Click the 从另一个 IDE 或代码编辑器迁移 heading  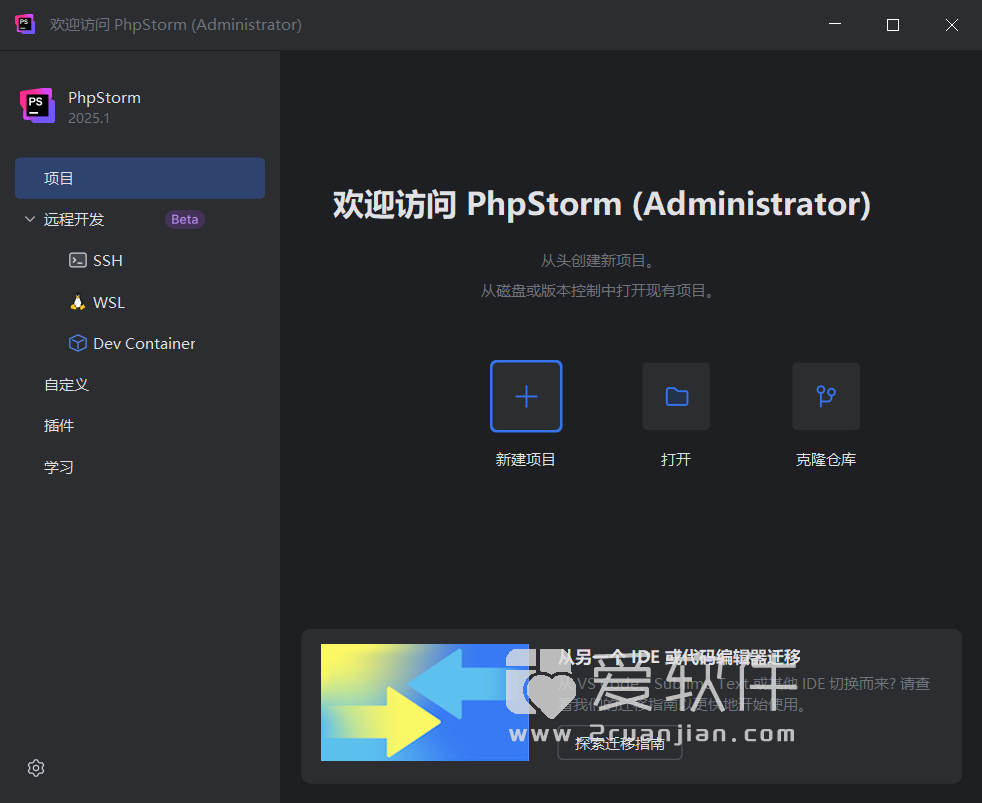click(679, 657)
